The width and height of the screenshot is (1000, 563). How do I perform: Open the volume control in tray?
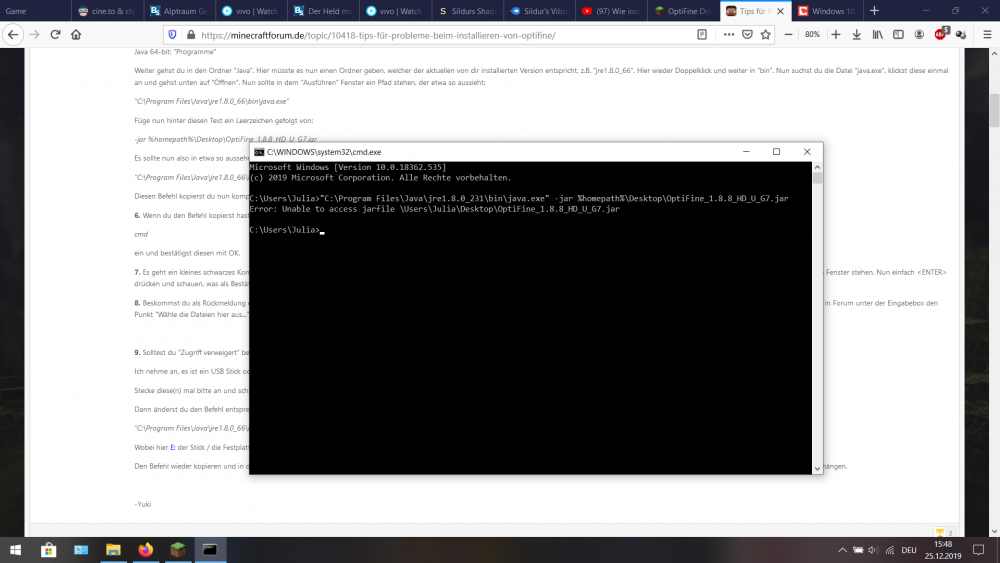pos(873,550)
